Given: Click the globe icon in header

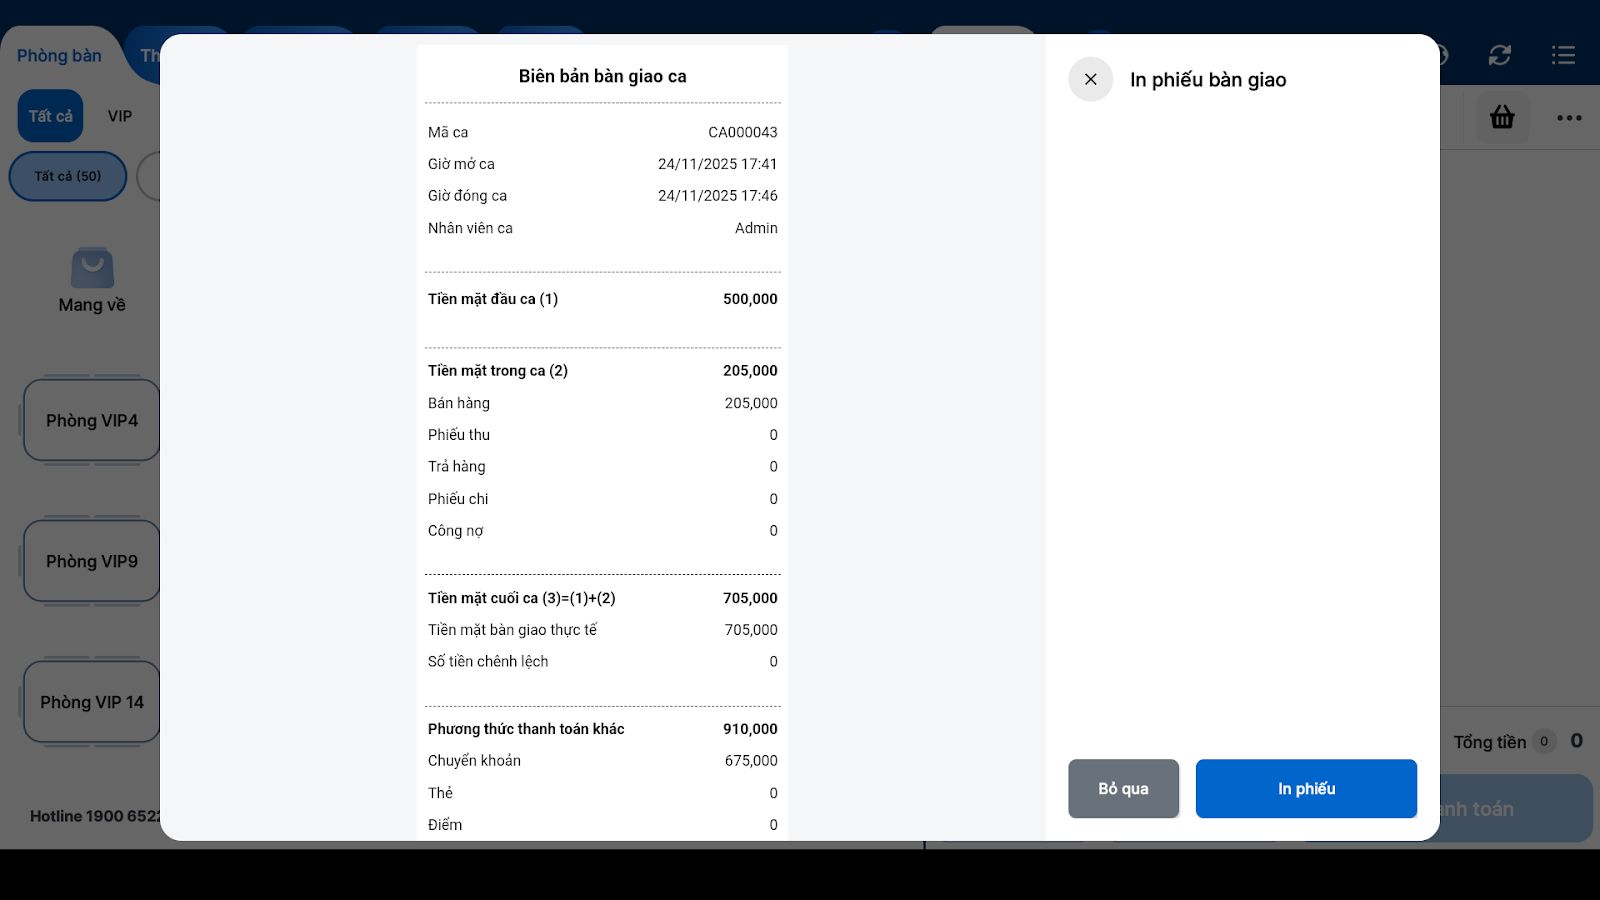Looking at the screenshot, I should coord(1443,56).
